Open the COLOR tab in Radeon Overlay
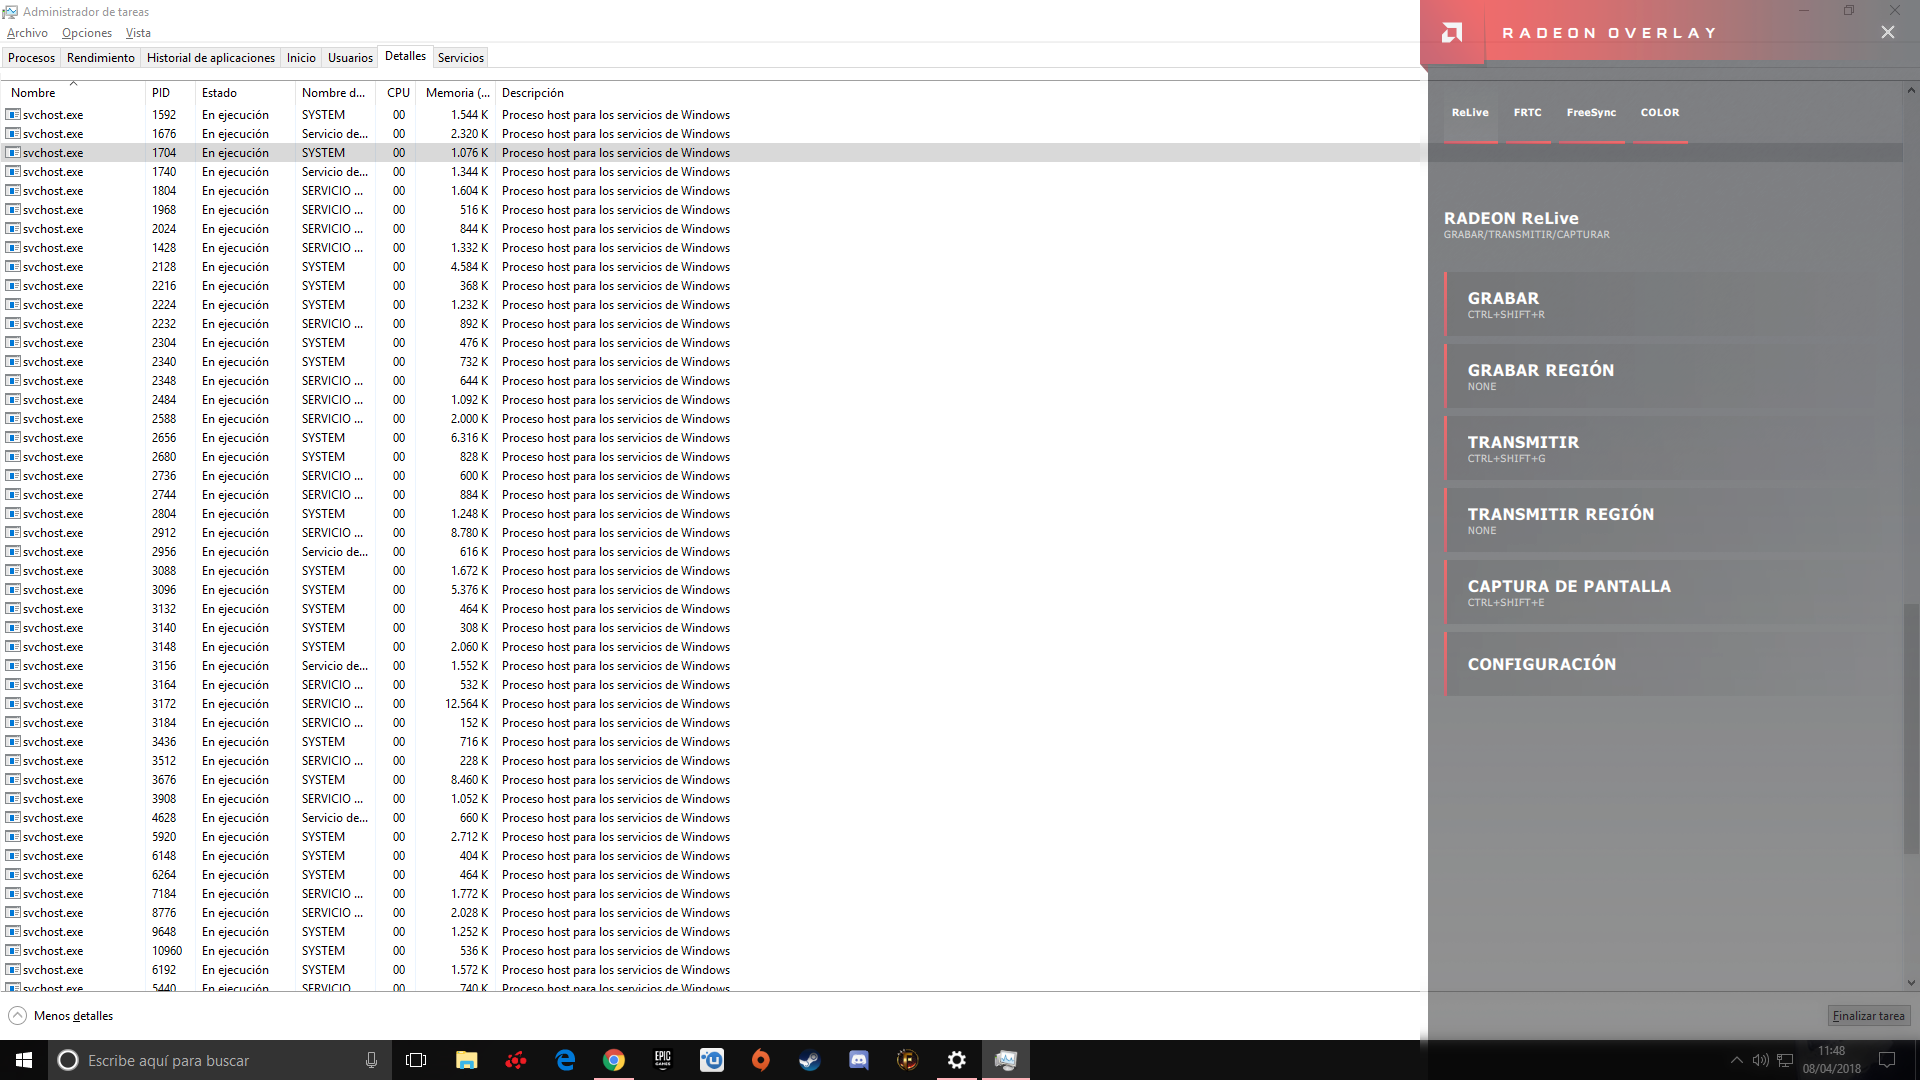1920x1080 pixels. pyautogui.click(x=1659, y=113)
